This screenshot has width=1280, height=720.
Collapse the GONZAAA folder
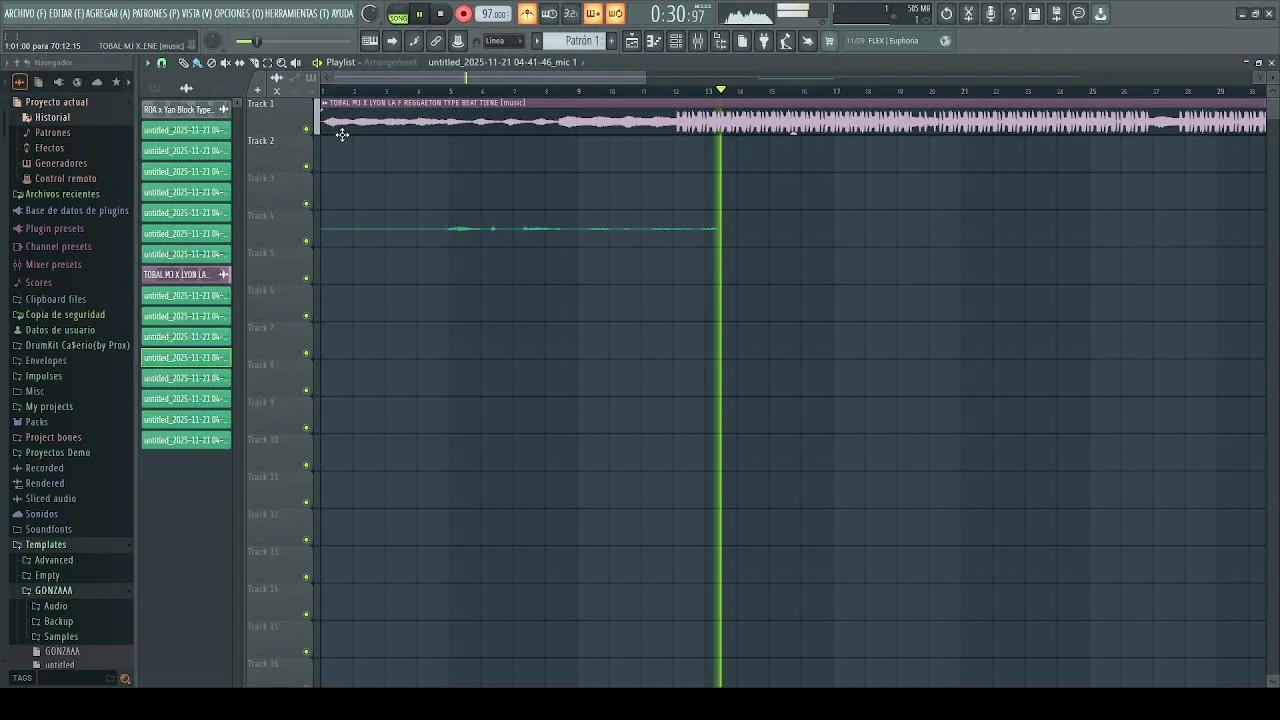(x=52, y=591)
